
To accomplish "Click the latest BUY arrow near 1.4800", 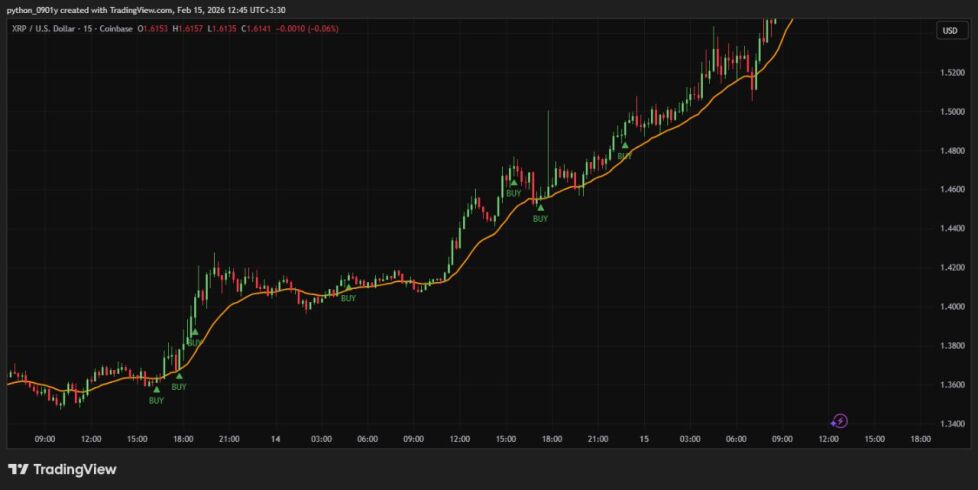I will coord(624,145).
